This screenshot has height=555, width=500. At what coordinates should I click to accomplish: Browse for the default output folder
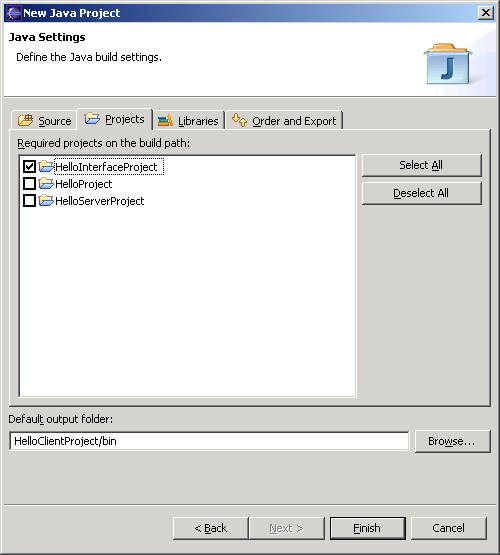pos(452,441)
